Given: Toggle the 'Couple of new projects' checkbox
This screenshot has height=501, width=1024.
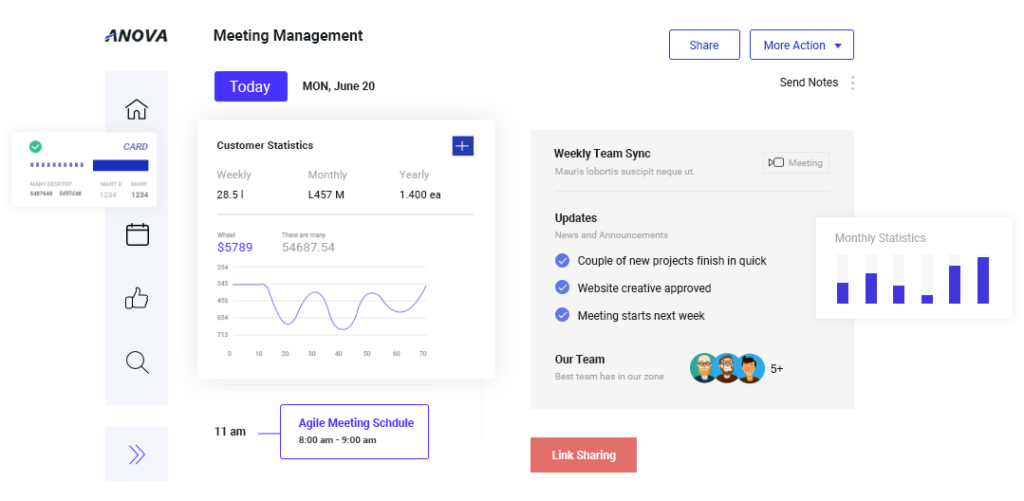Looking at the screenshot, I should click(562, 261).
